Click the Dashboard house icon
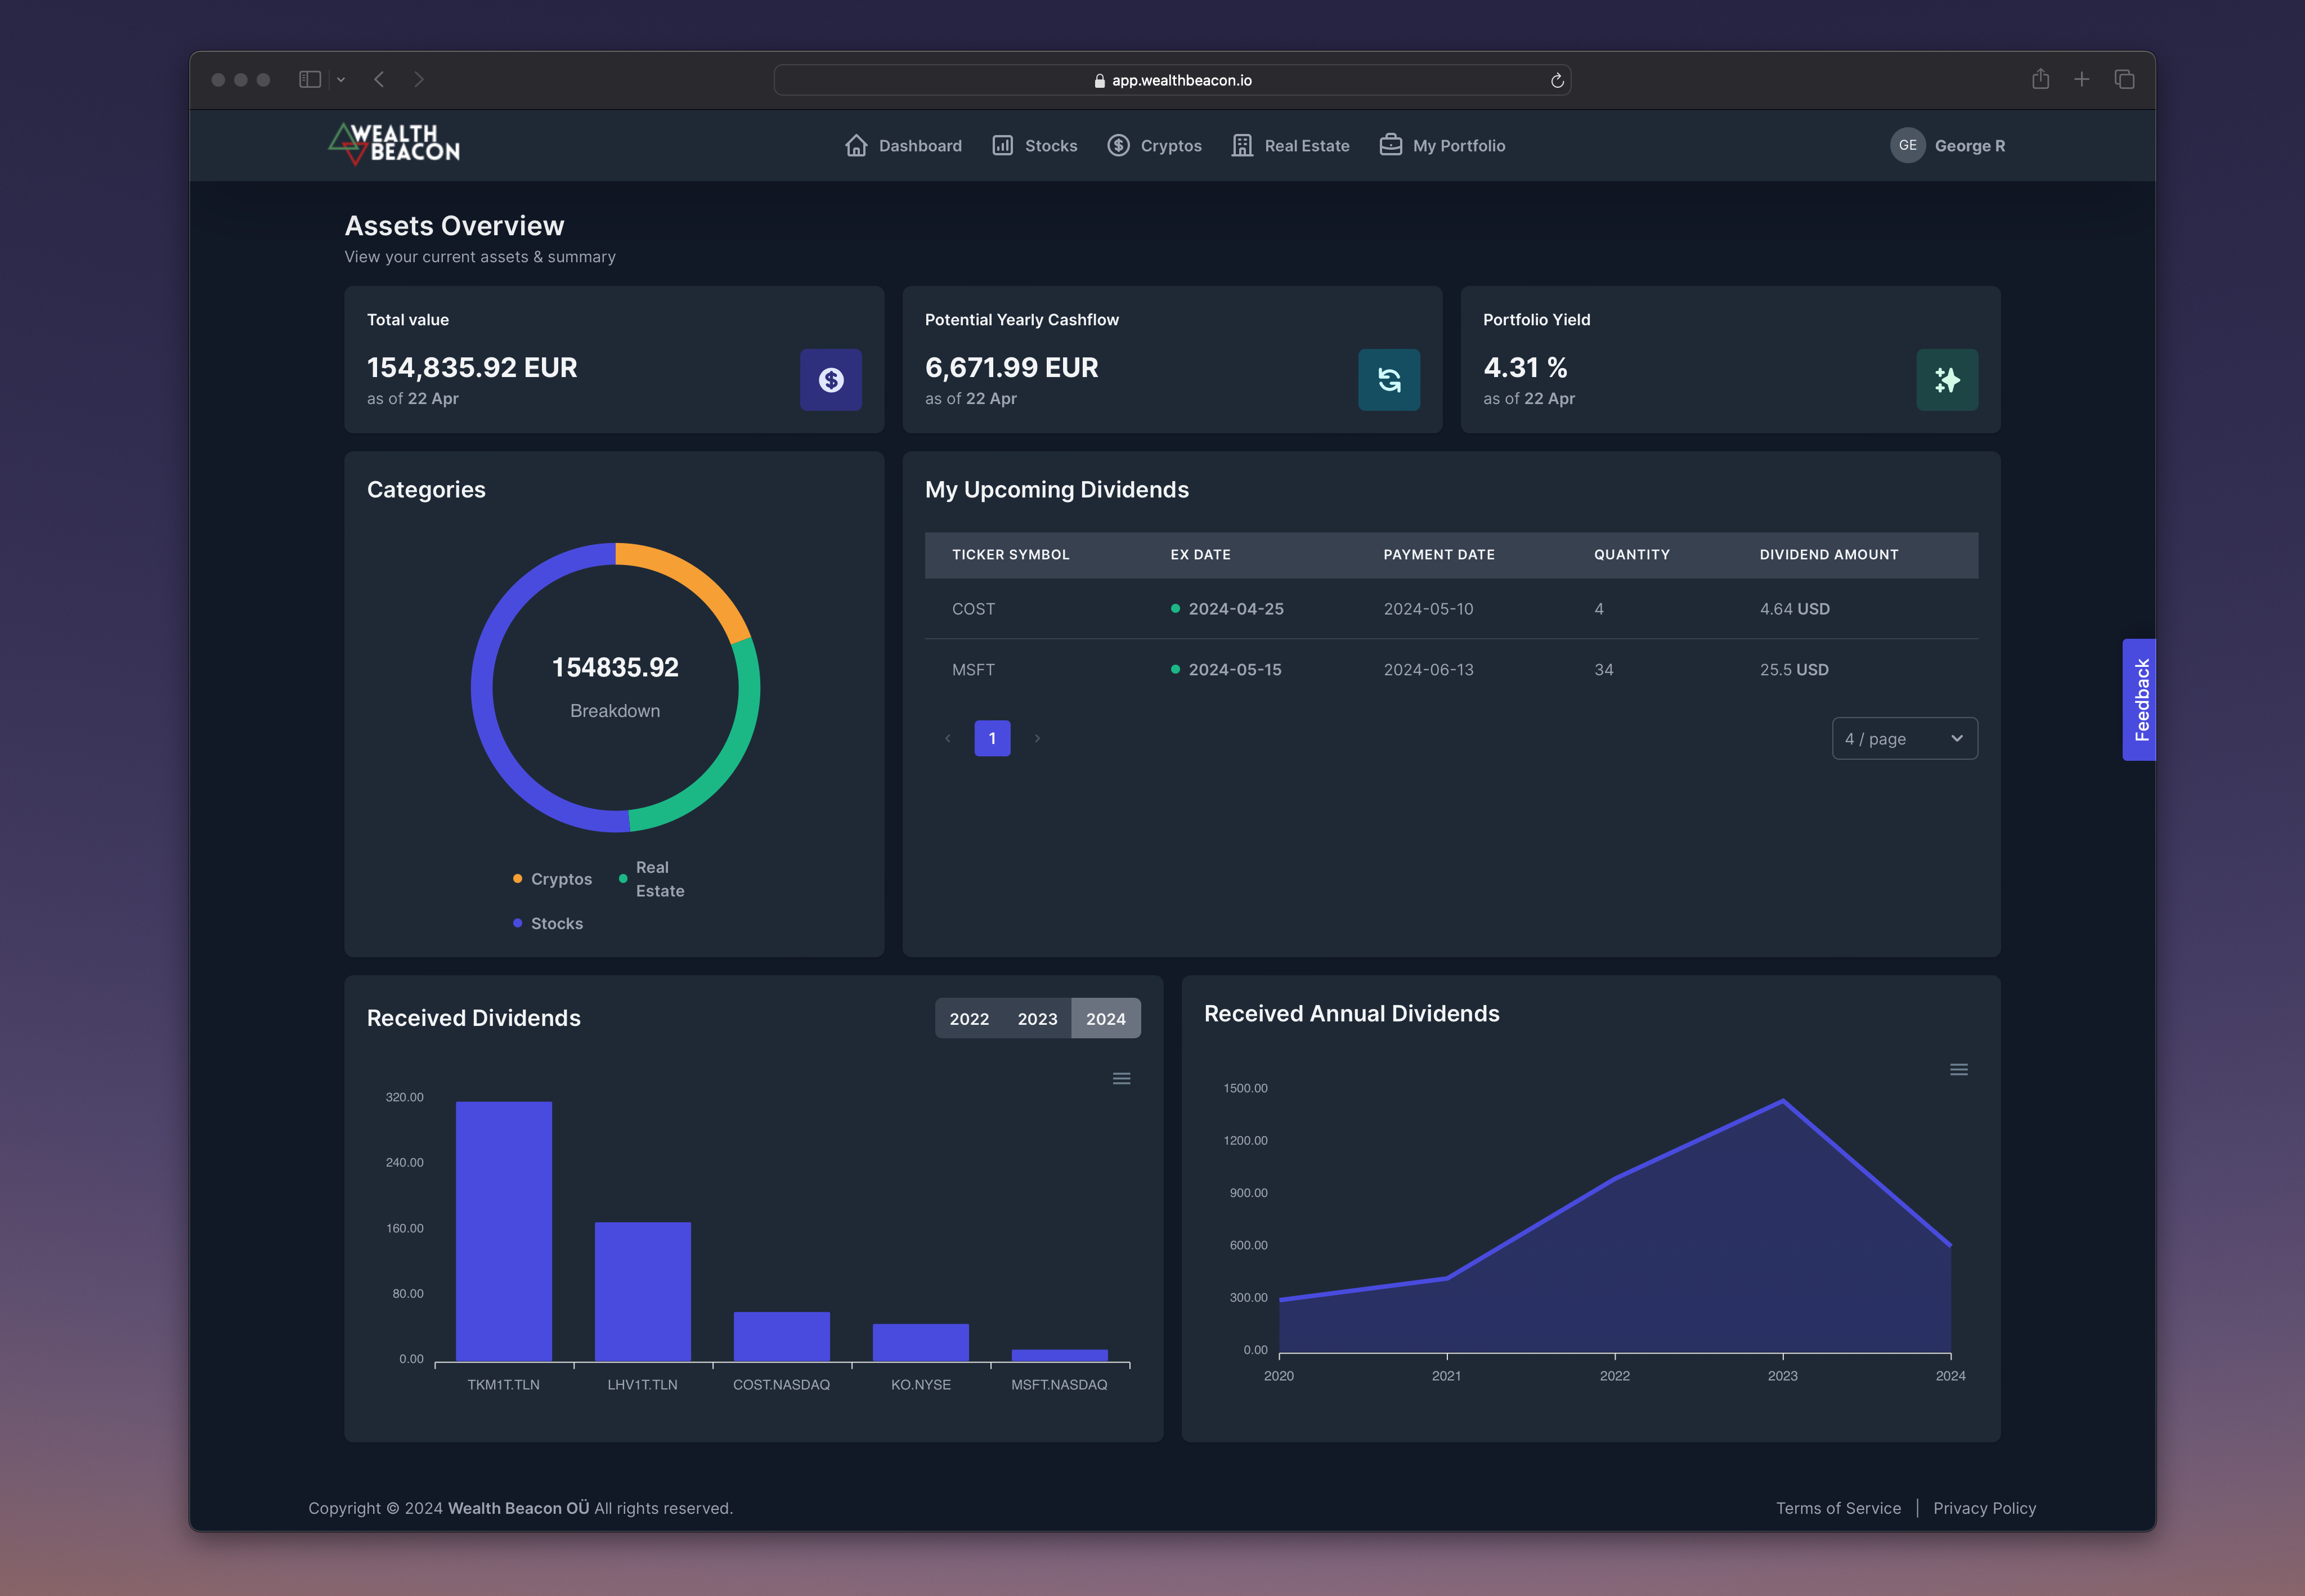The width and height of the screenshot is (2305, 1596). point(856,146)
